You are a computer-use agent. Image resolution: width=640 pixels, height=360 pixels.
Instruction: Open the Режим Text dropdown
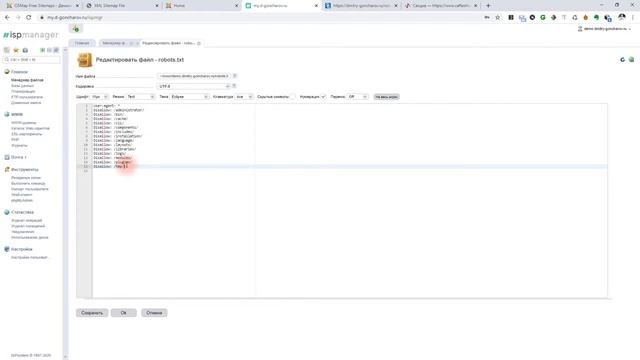pos(140,97)
